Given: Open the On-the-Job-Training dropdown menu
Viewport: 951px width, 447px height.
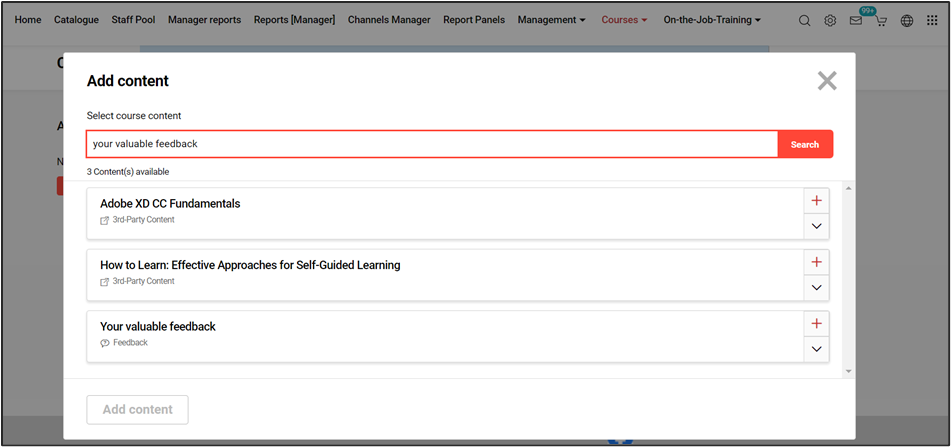Looking at the screenshot, I should pyautogui.click(x=712, y=20).
